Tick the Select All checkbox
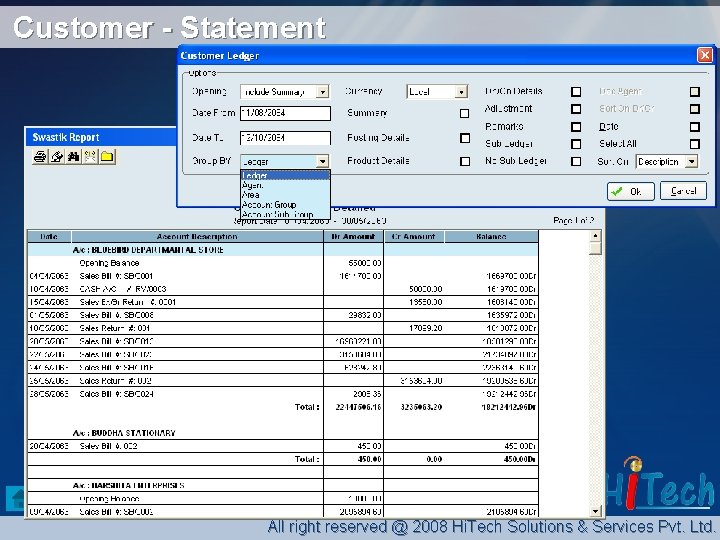 695,144
